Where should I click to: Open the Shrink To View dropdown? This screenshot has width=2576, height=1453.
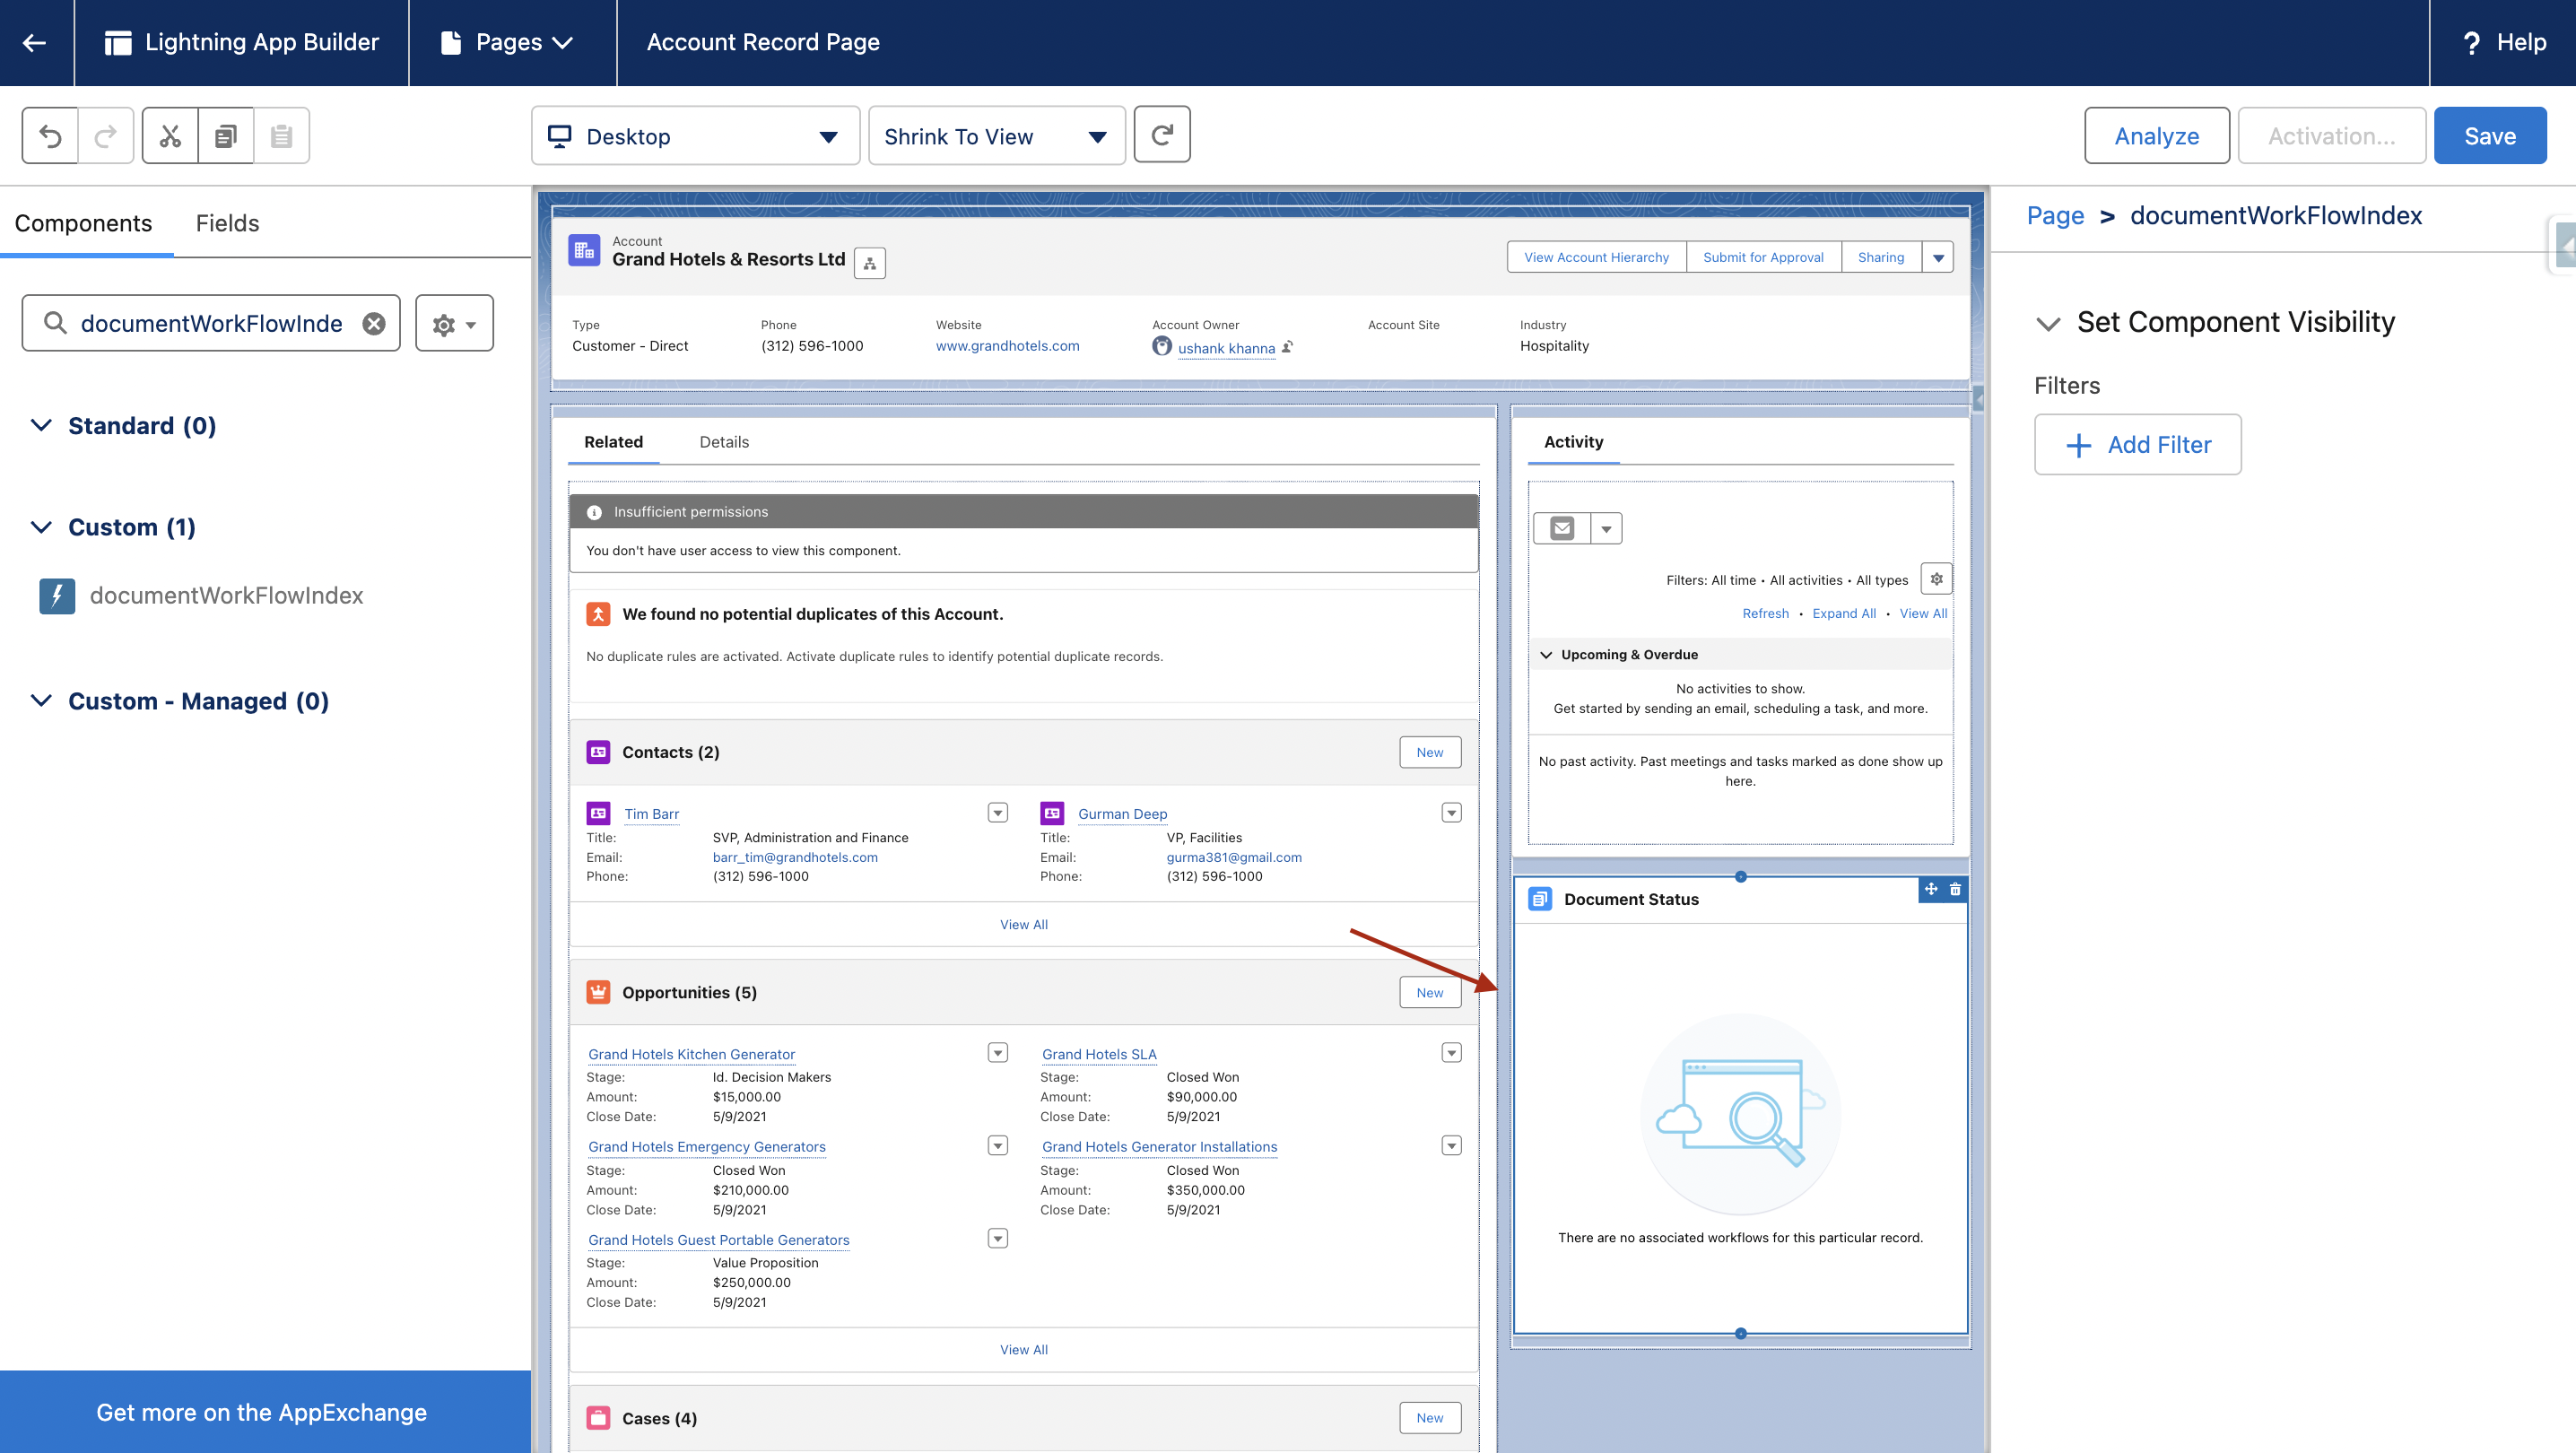pyautogui.click(x=997, y=136)
